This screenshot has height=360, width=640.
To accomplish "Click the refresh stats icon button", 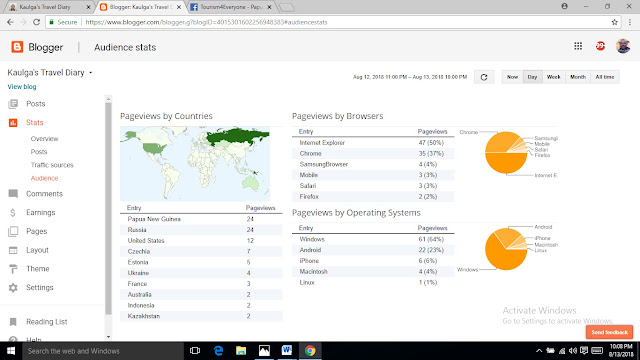I will (x=484, y=77).
